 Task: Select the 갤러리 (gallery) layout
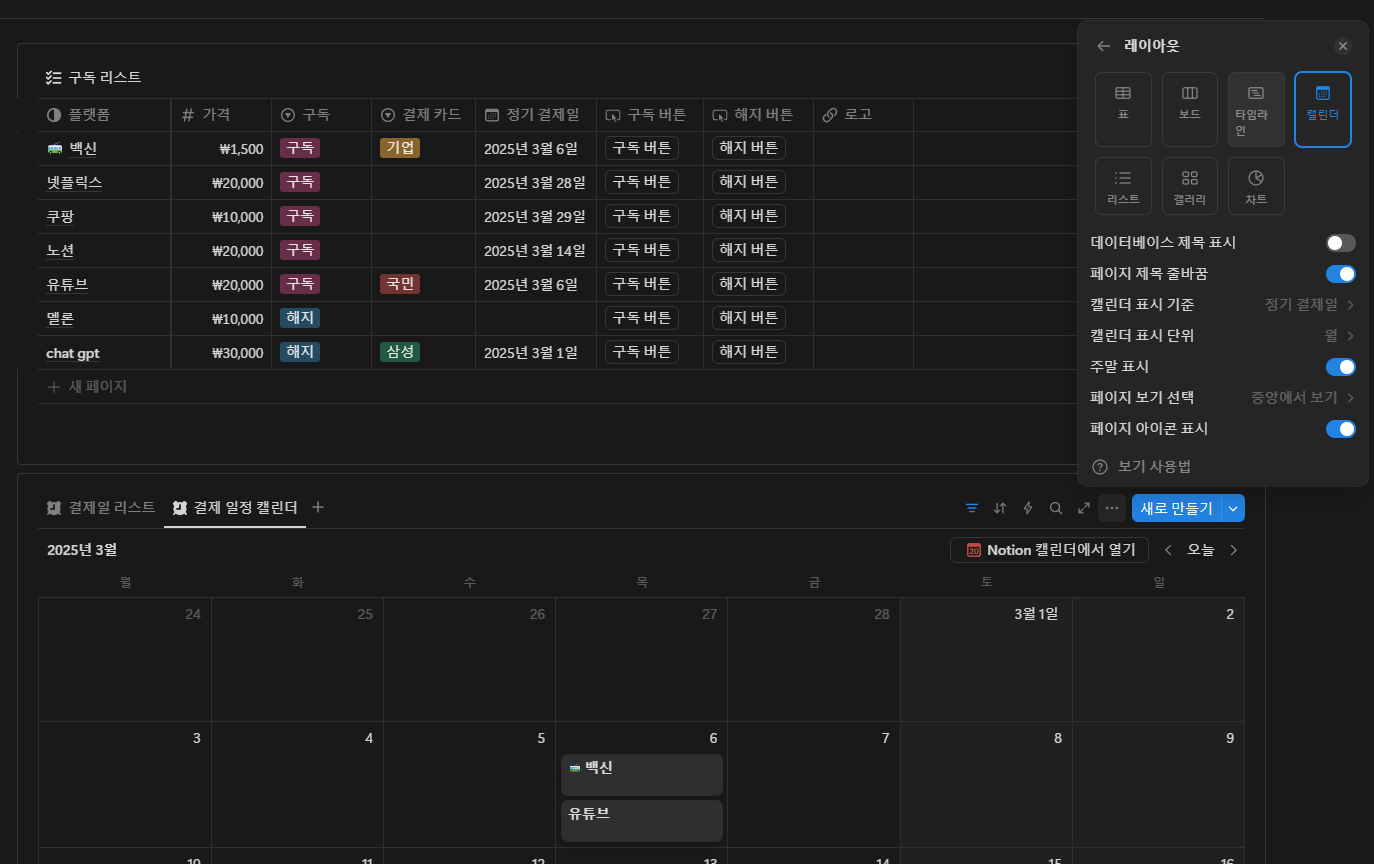1189,186
